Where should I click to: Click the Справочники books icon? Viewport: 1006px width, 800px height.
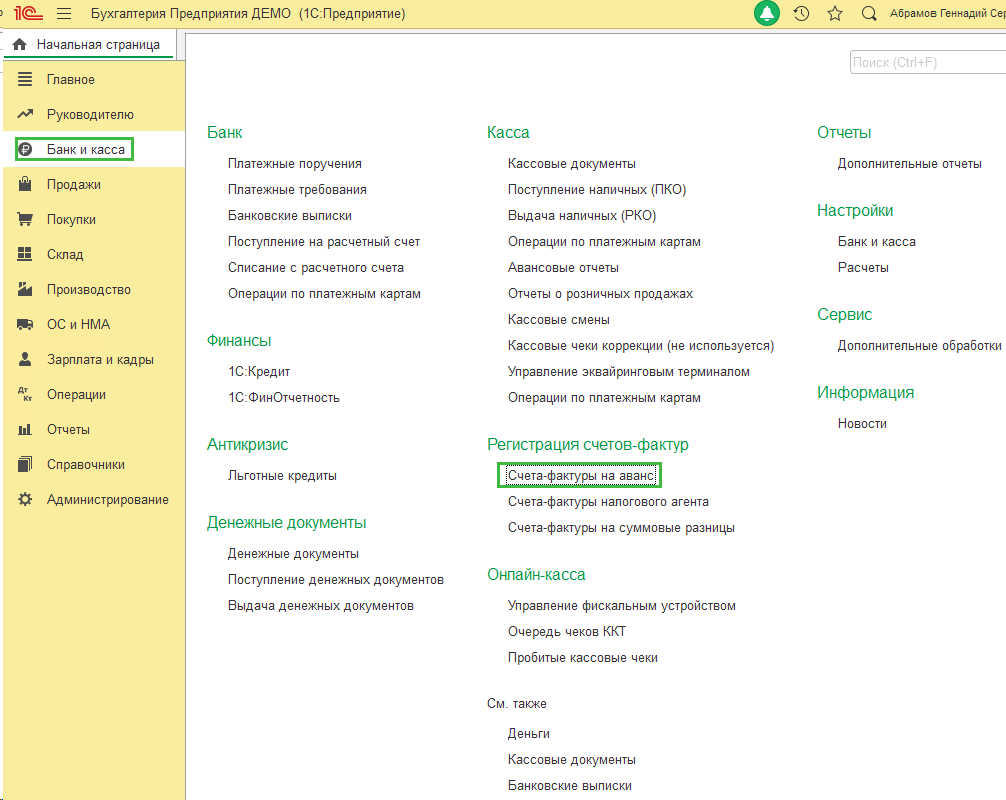point(25,464)
